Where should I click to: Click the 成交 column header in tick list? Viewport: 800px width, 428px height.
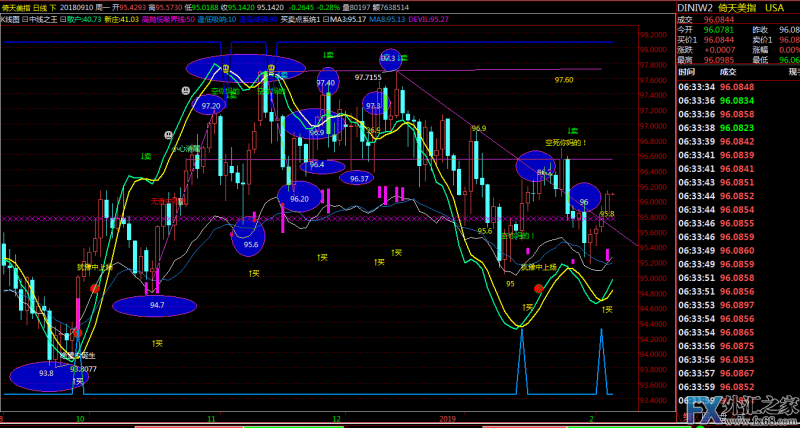[726, 72]
